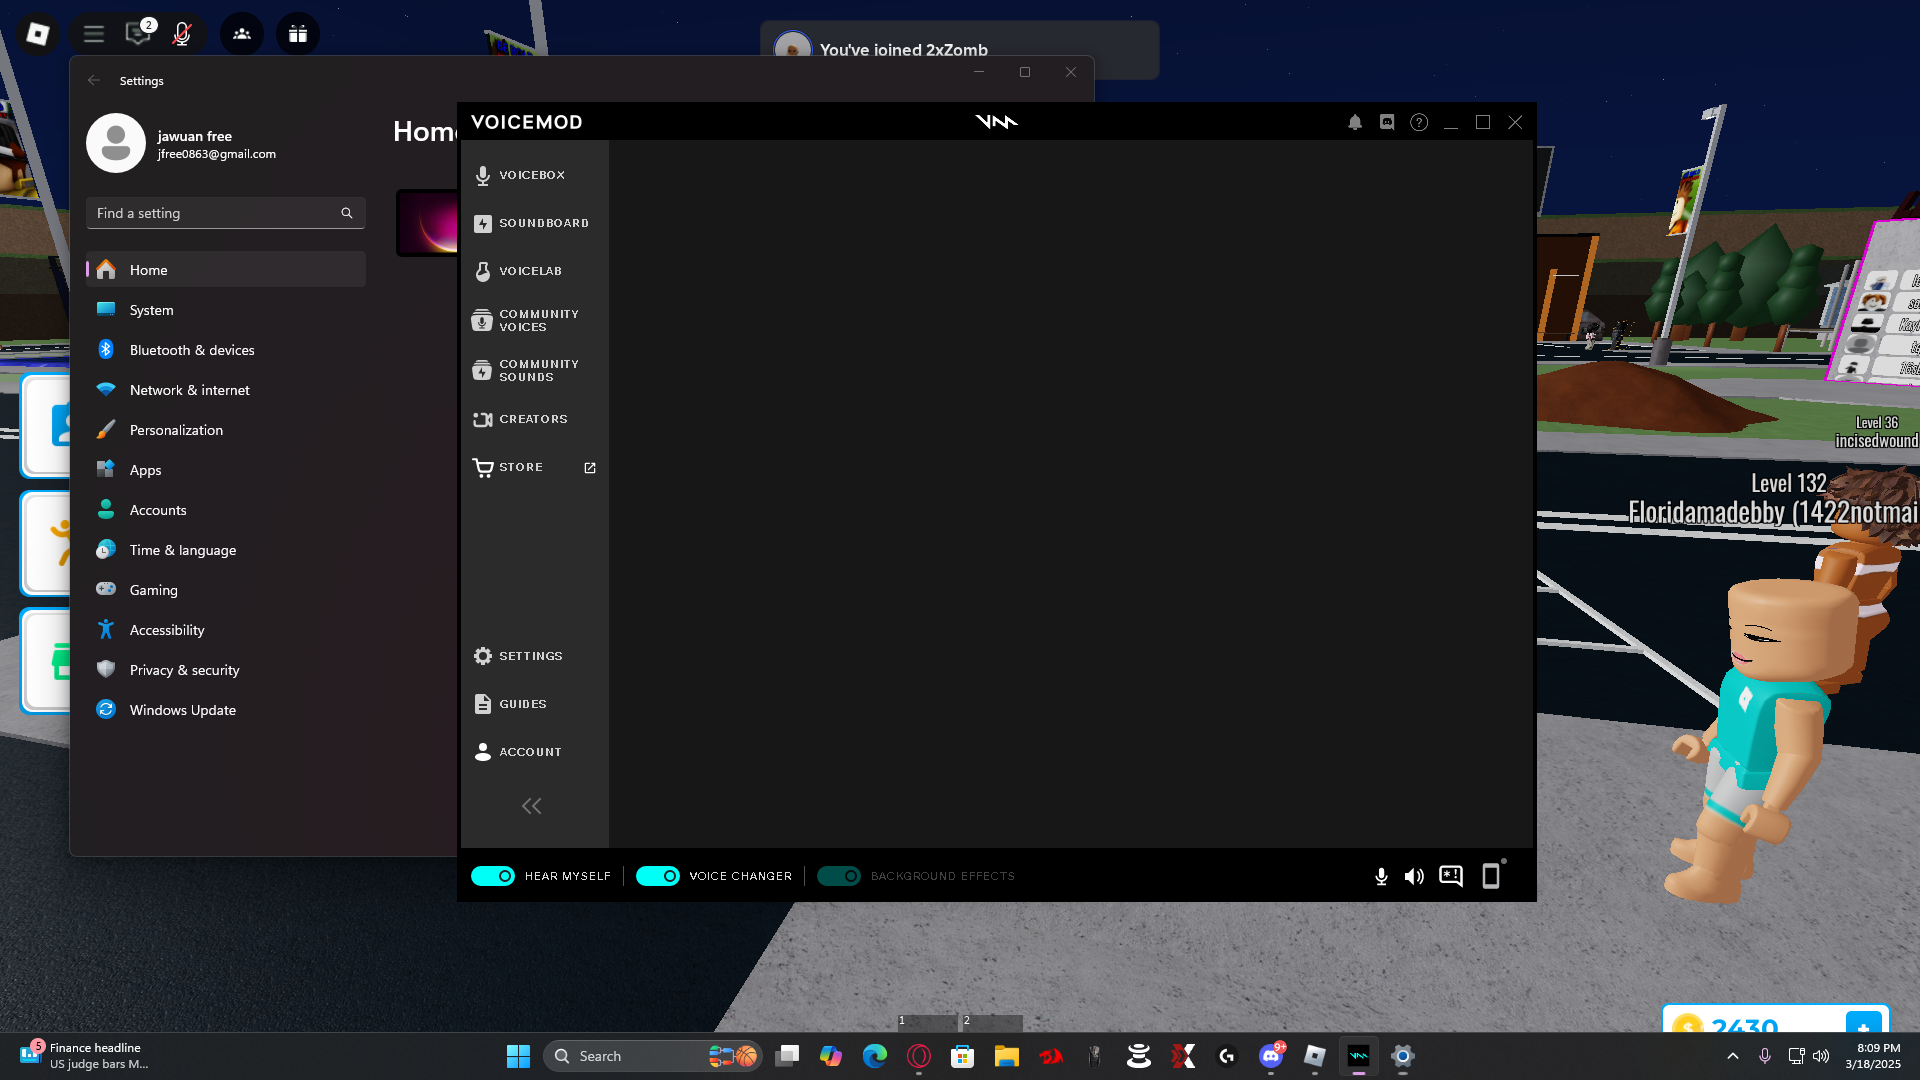Click the microphone icon in Voicemod bottom bar

1381,876
